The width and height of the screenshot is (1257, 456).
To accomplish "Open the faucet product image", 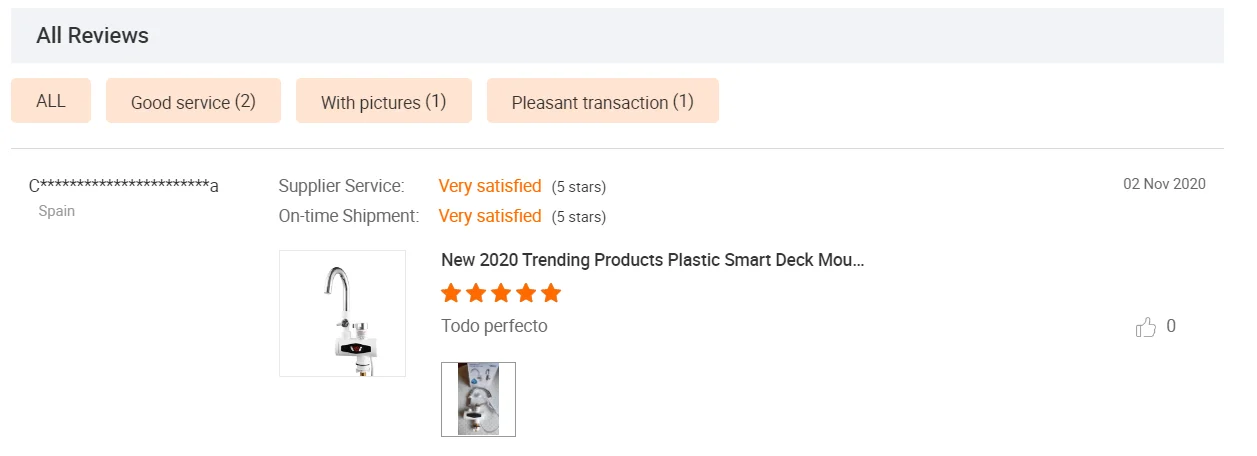I will [342, 313].
